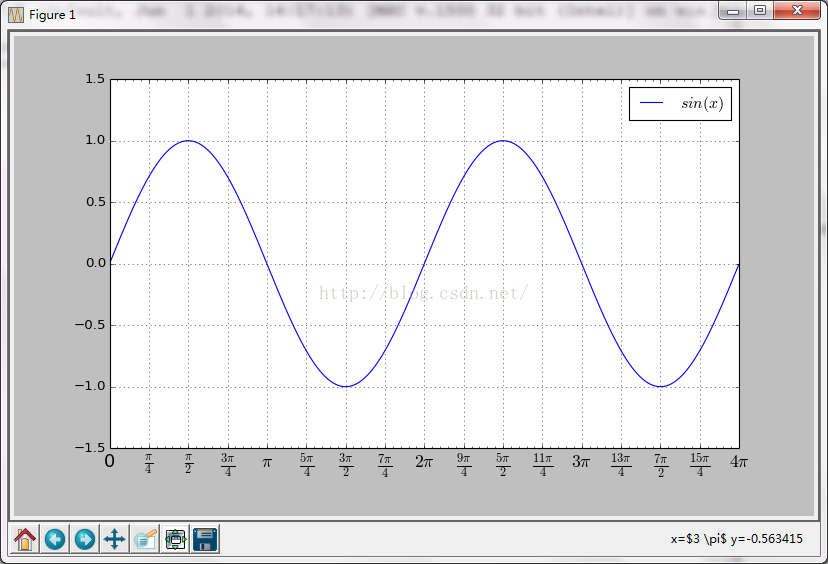Image resolution: width=828 pixels, height=564 pixels.
Task: Go forward to next view arrow
Action: coord(85,539)
